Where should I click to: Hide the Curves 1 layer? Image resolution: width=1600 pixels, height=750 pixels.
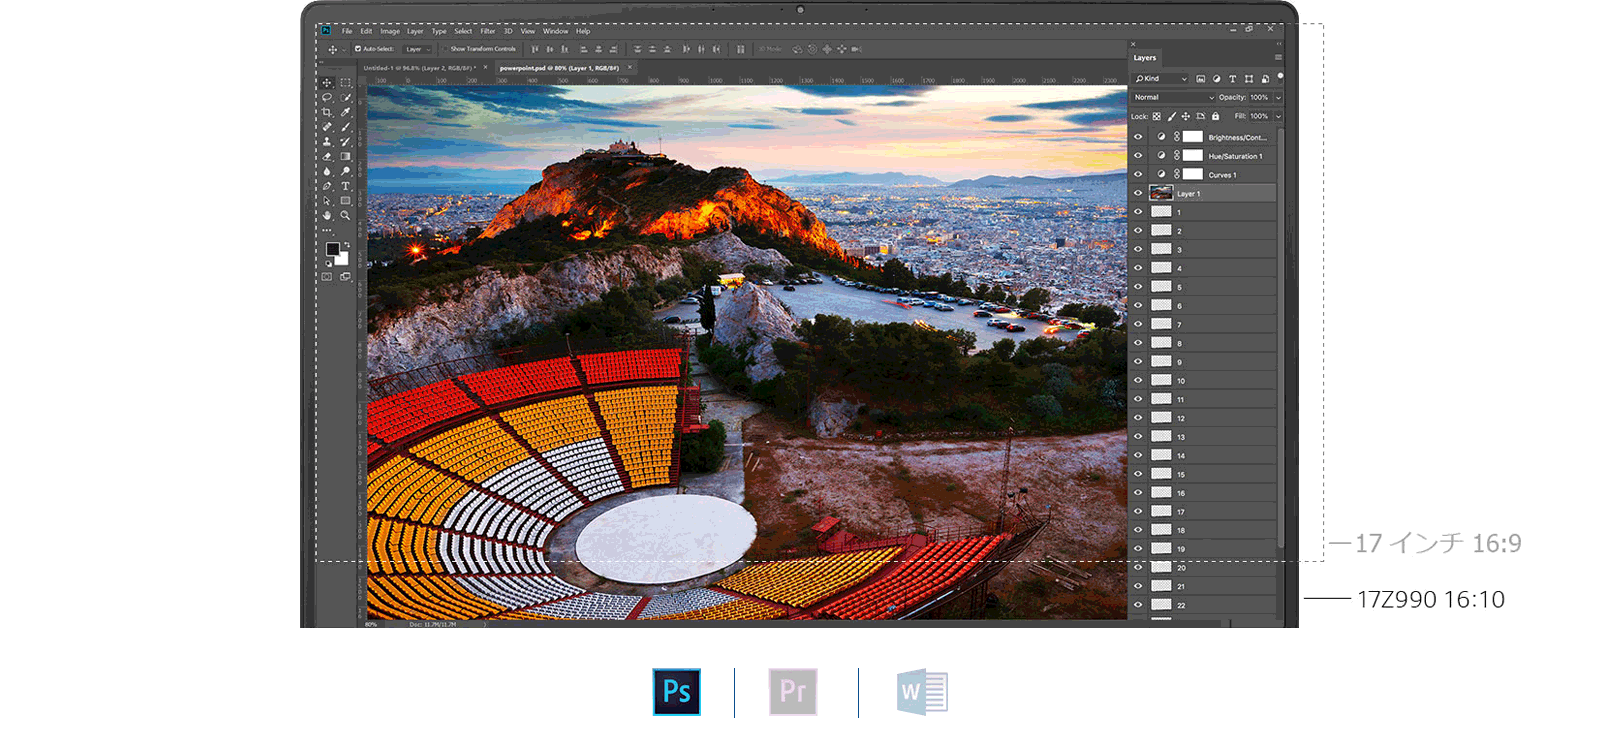(1138, 175)
